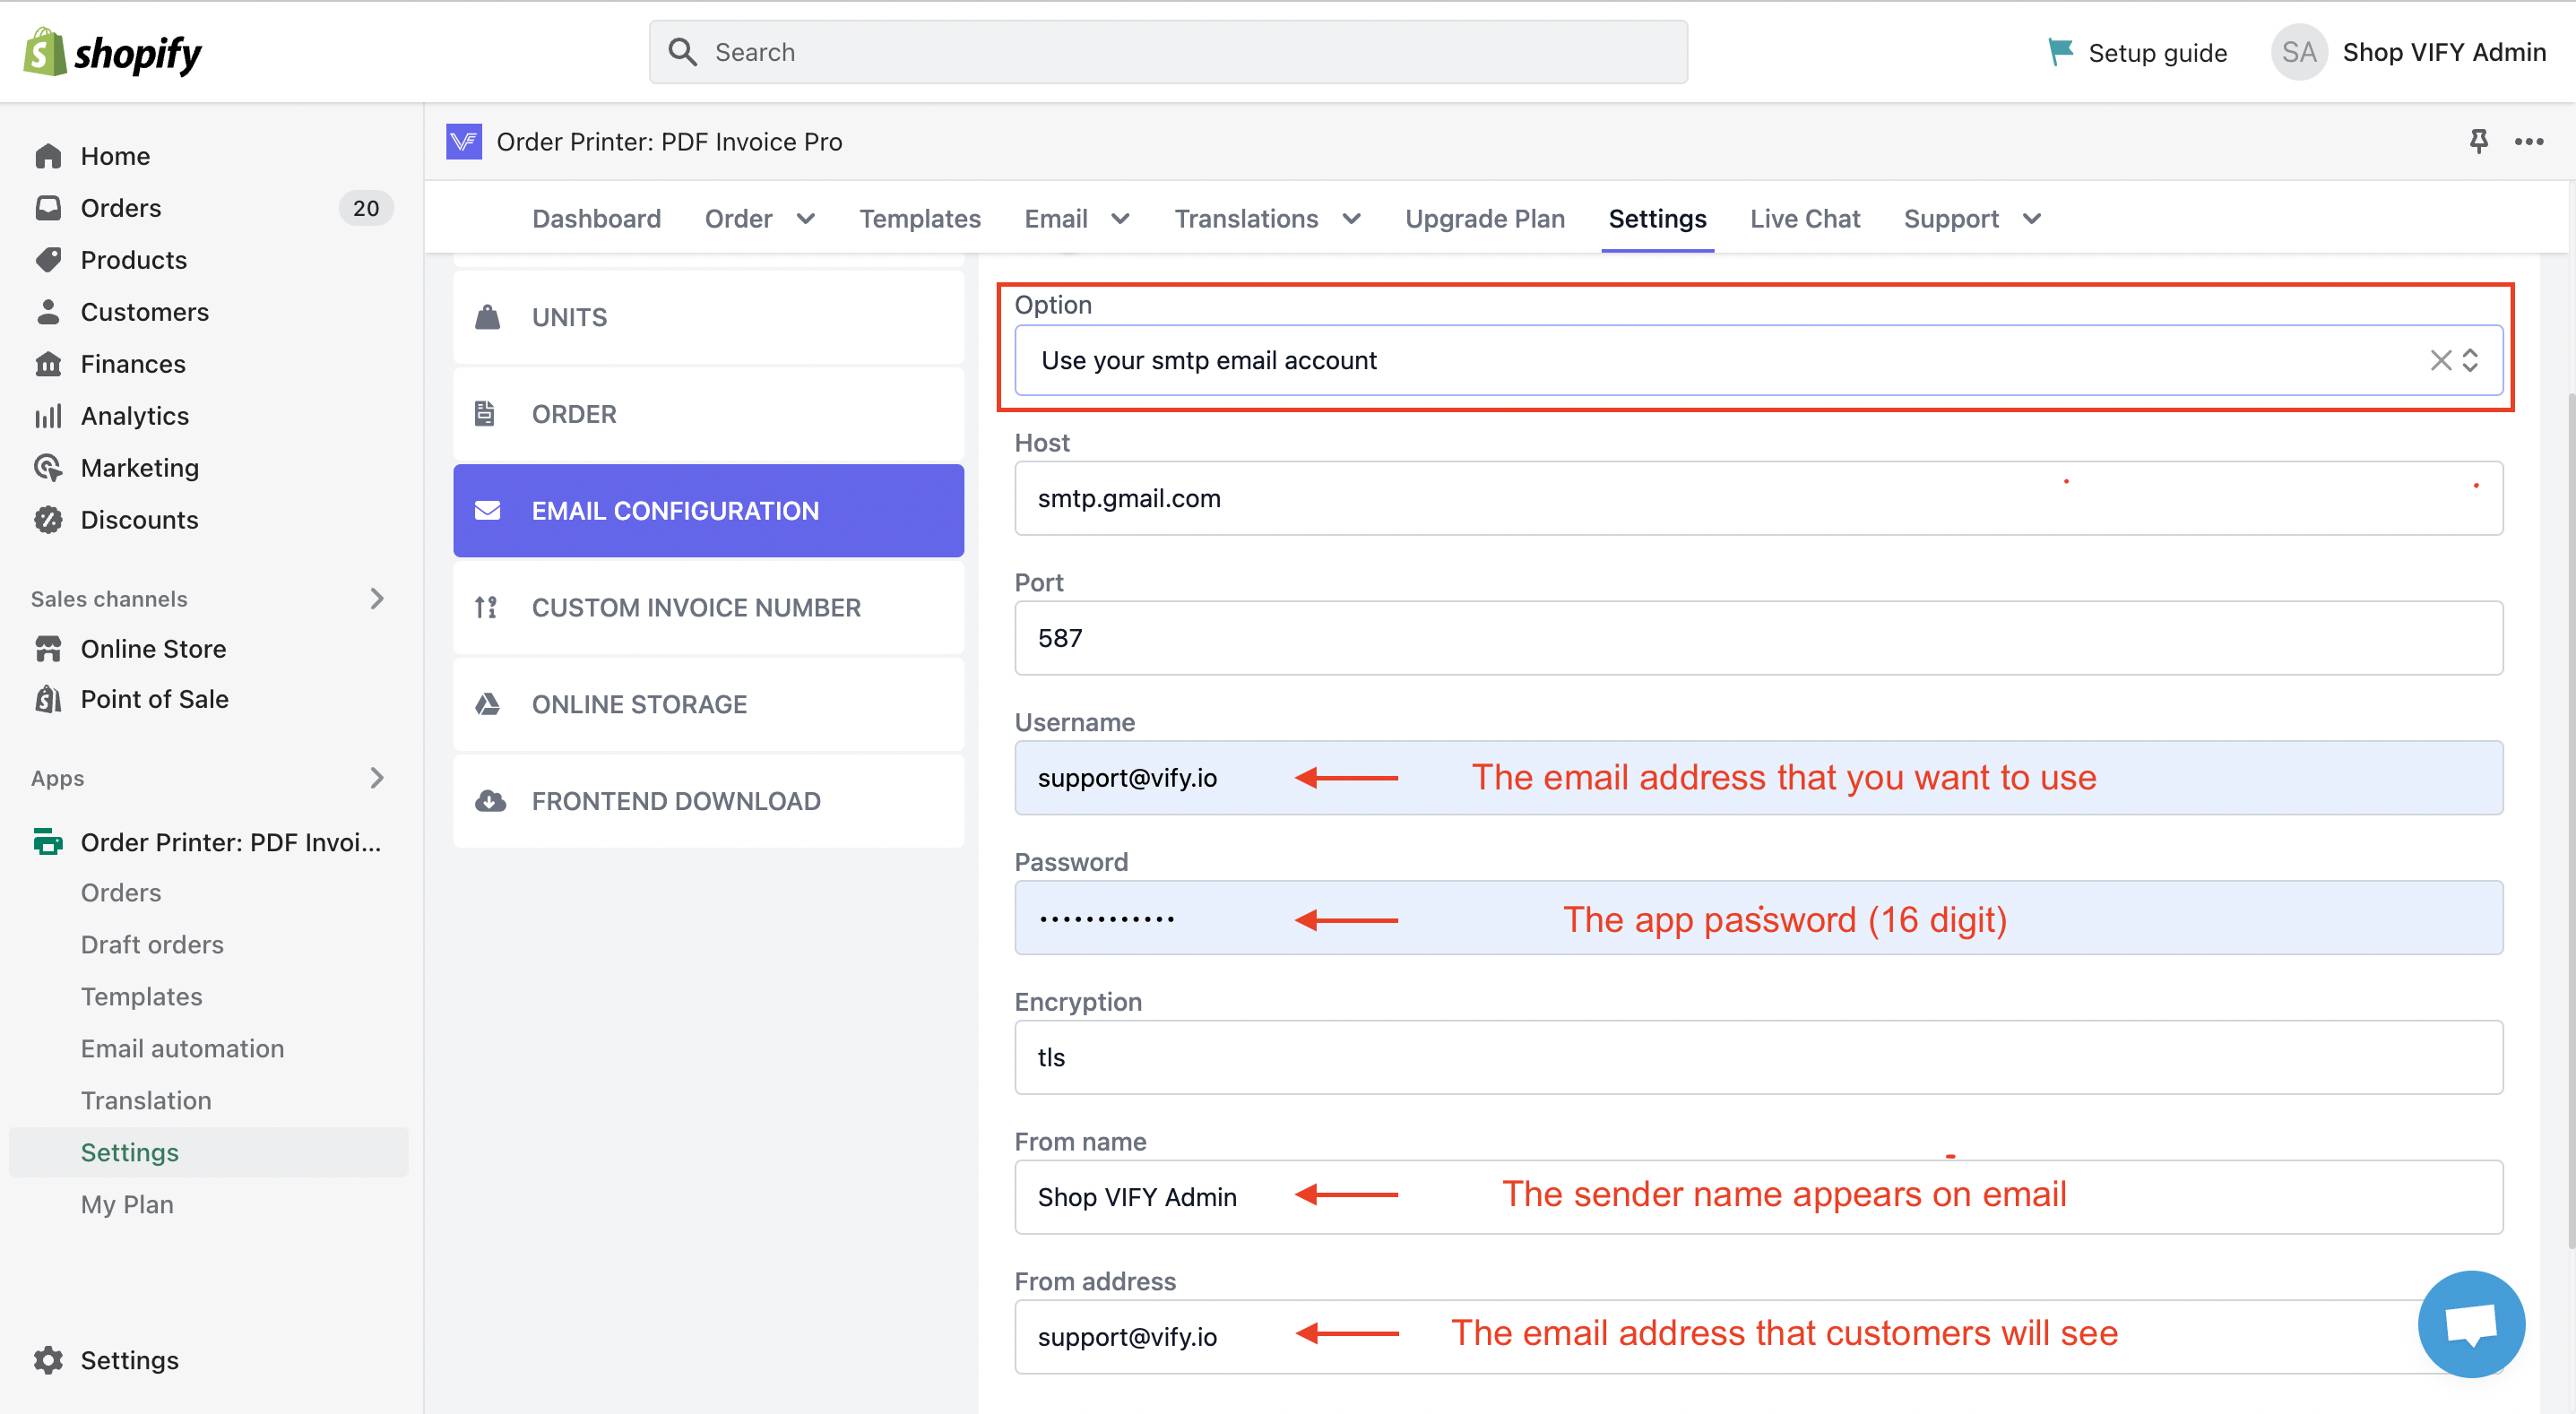Expand the Sales channels section
The height and width of the screenshot is (1414, 2576).
coord(376,598)
